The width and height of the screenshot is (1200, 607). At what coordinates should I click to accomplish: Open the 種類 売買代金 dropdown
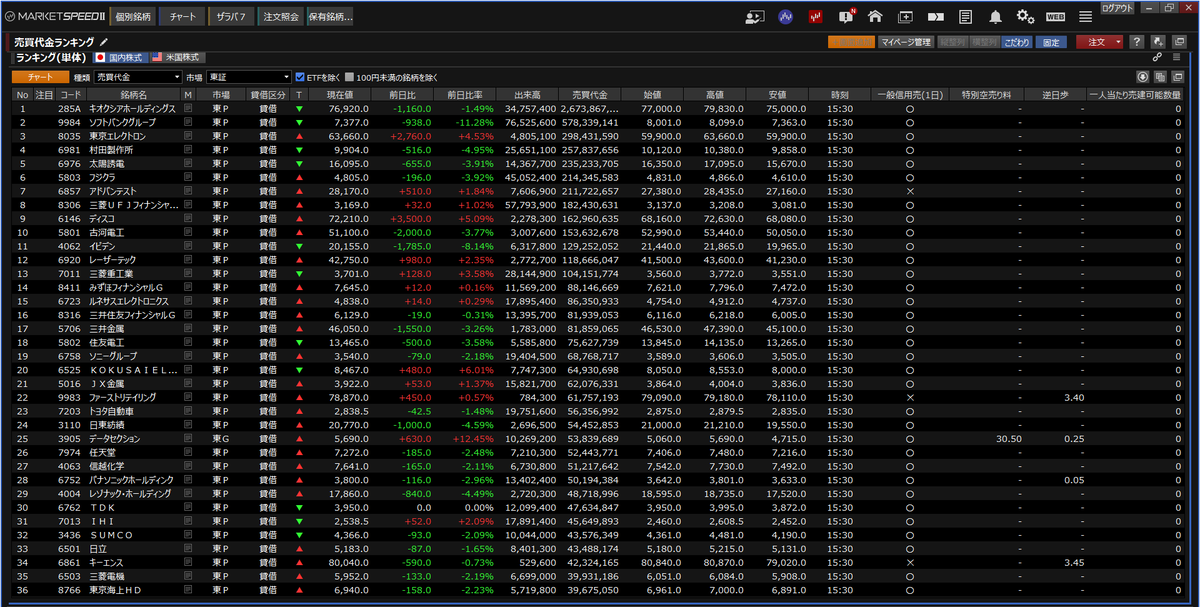pyautogui.click(x=137, y=77)
